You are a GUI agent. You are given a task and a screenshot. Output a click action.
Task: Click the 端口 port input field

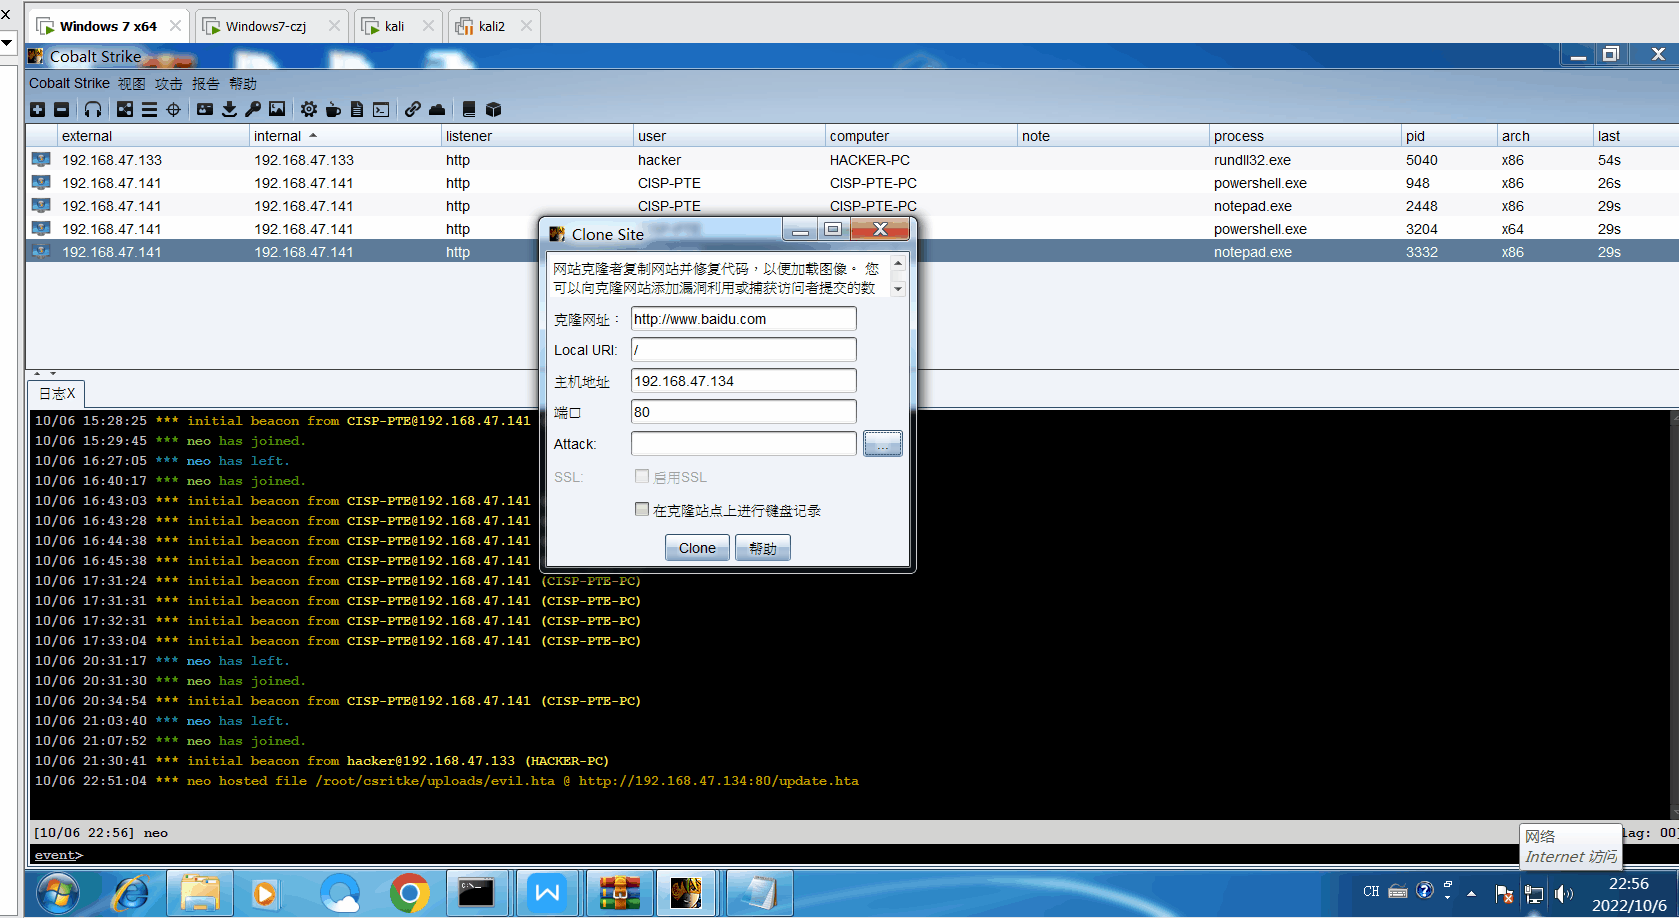(743, 412)
